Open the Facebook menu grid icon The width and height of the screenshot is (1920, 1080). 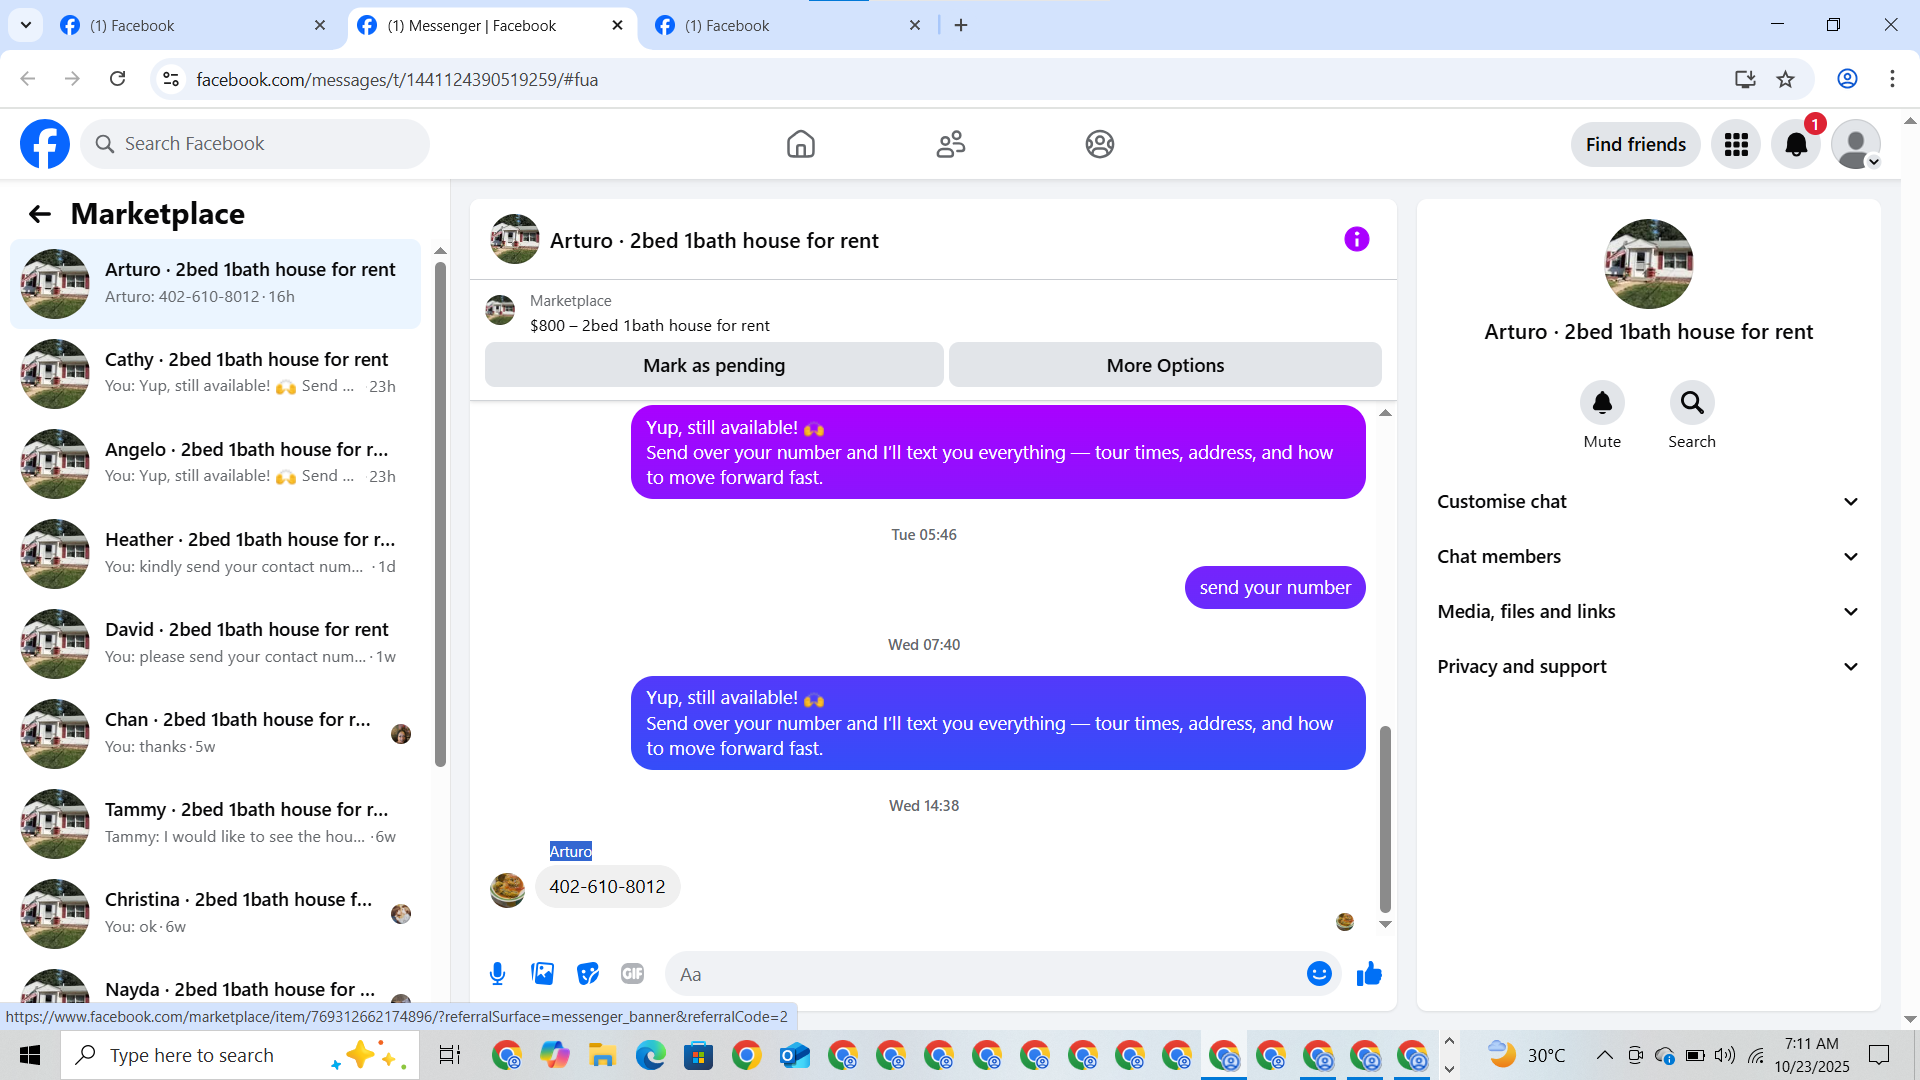click(x=1736, y=145)
